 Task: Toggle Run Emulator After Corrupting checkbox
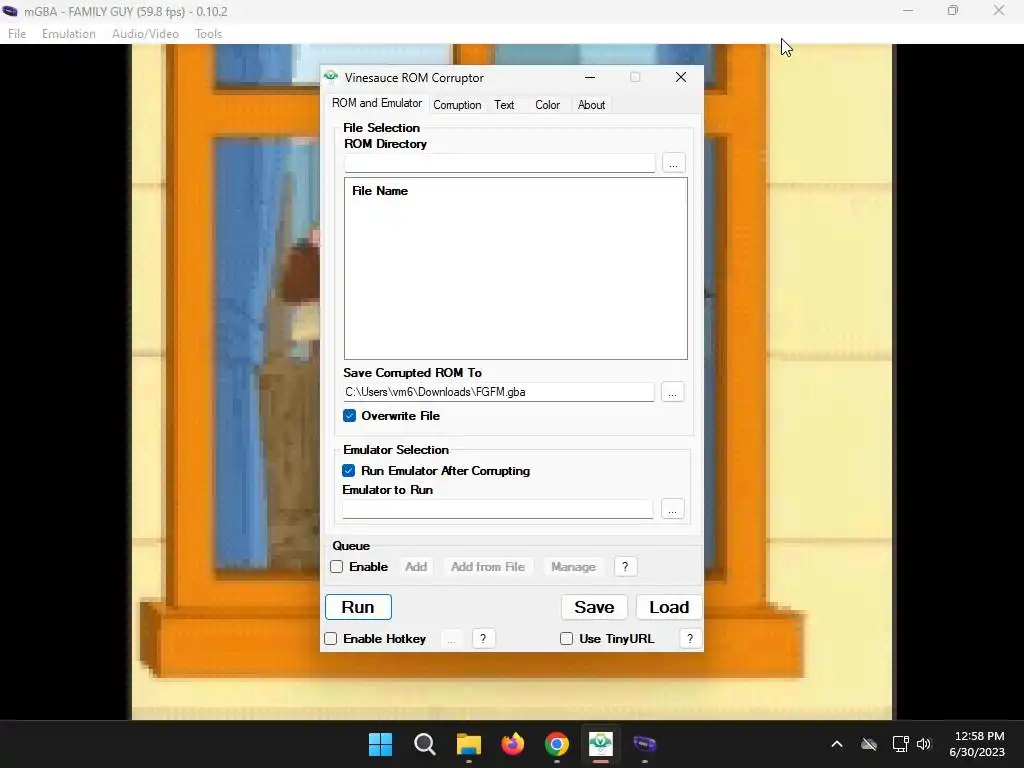click(349, 471)
